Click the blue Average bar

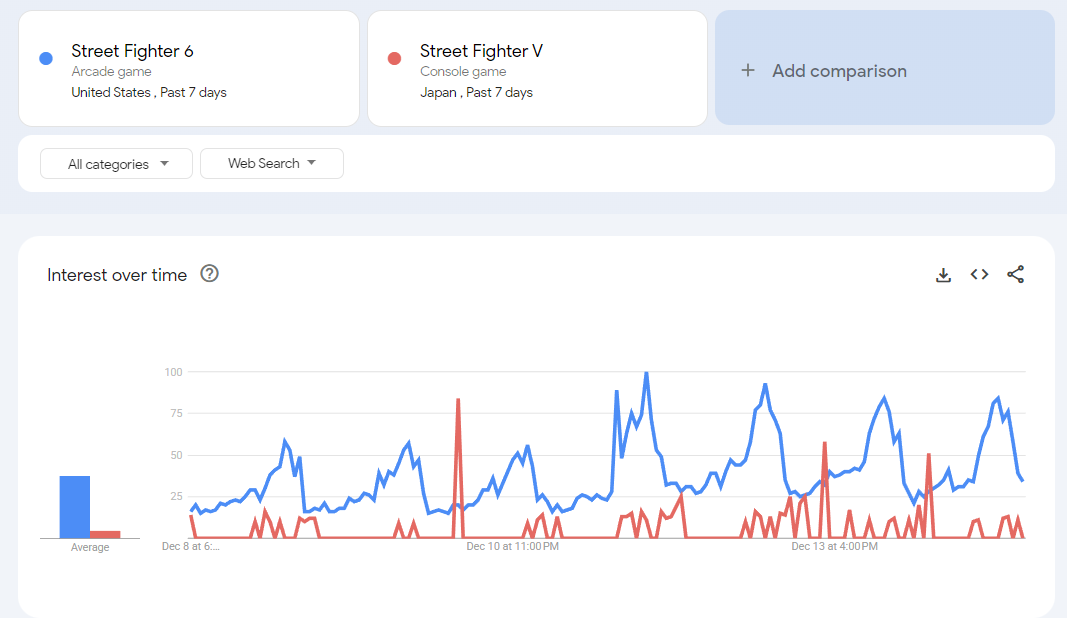(75, 507)
